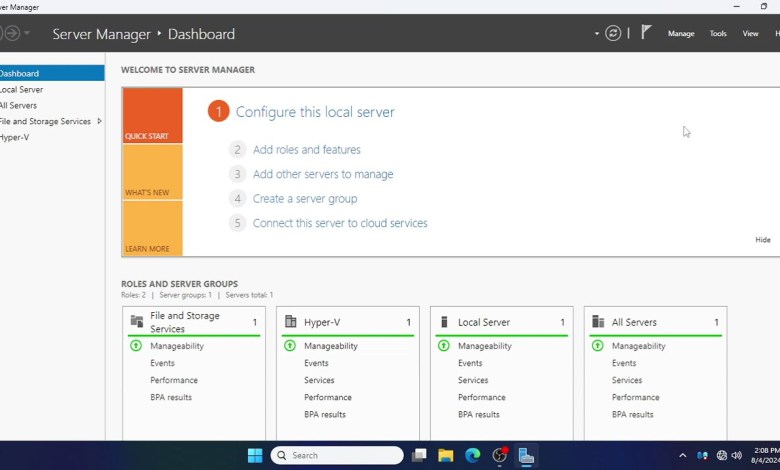This screenshot has width=780, height=470.
Task: Open the navigation history dropdown arrow
Action: pyautogui.click(x=27, y=33)
